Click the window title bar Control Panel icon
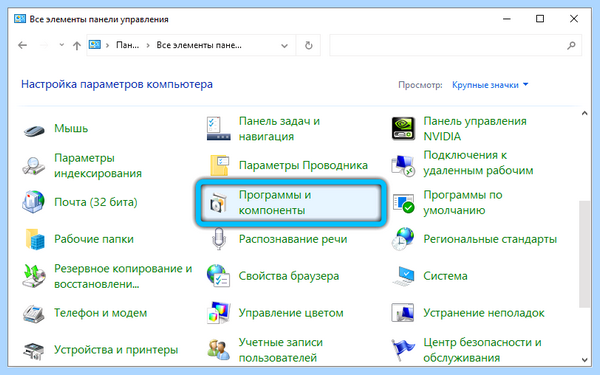 (x=20, y=19)
